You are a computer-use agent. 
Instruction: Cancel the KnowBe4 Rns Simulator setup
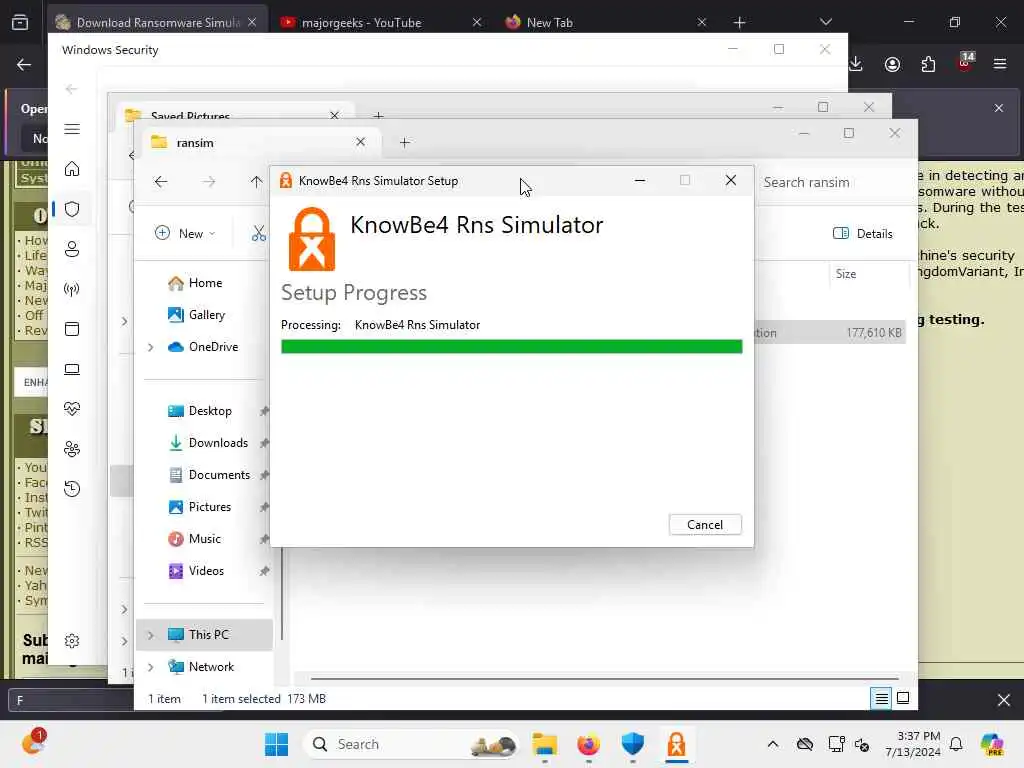705,524
